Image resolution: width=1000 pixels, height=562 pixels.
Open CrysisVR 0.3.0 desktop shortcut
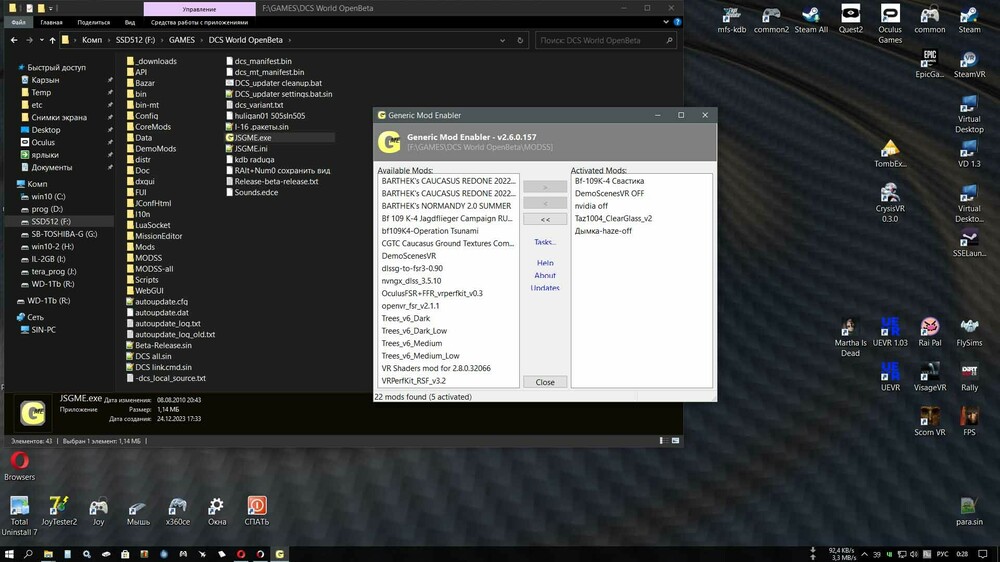890,203
